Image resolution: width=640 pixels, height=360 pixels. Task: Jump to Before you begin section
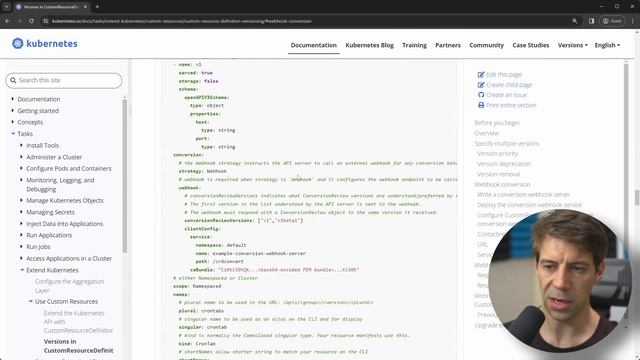pos(497,123)
